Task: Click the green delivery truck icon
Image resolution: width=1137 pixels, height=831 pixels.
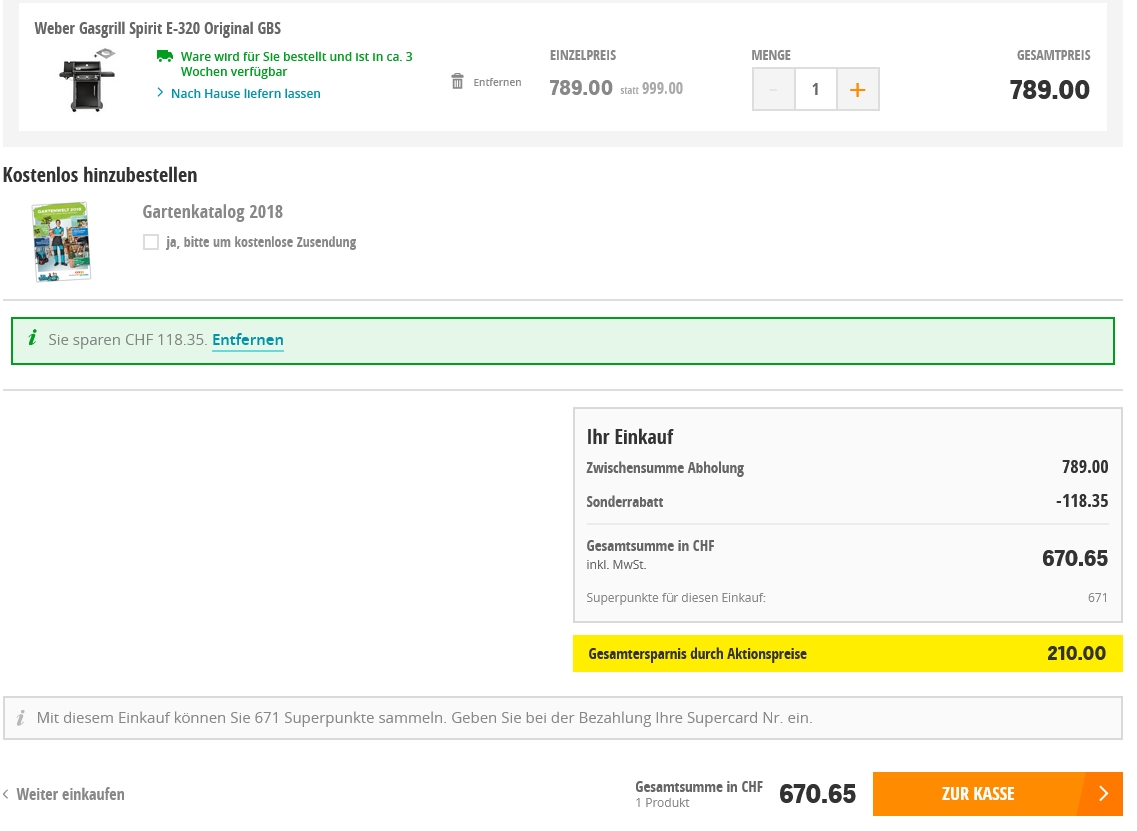Action: tap(165, 57)
